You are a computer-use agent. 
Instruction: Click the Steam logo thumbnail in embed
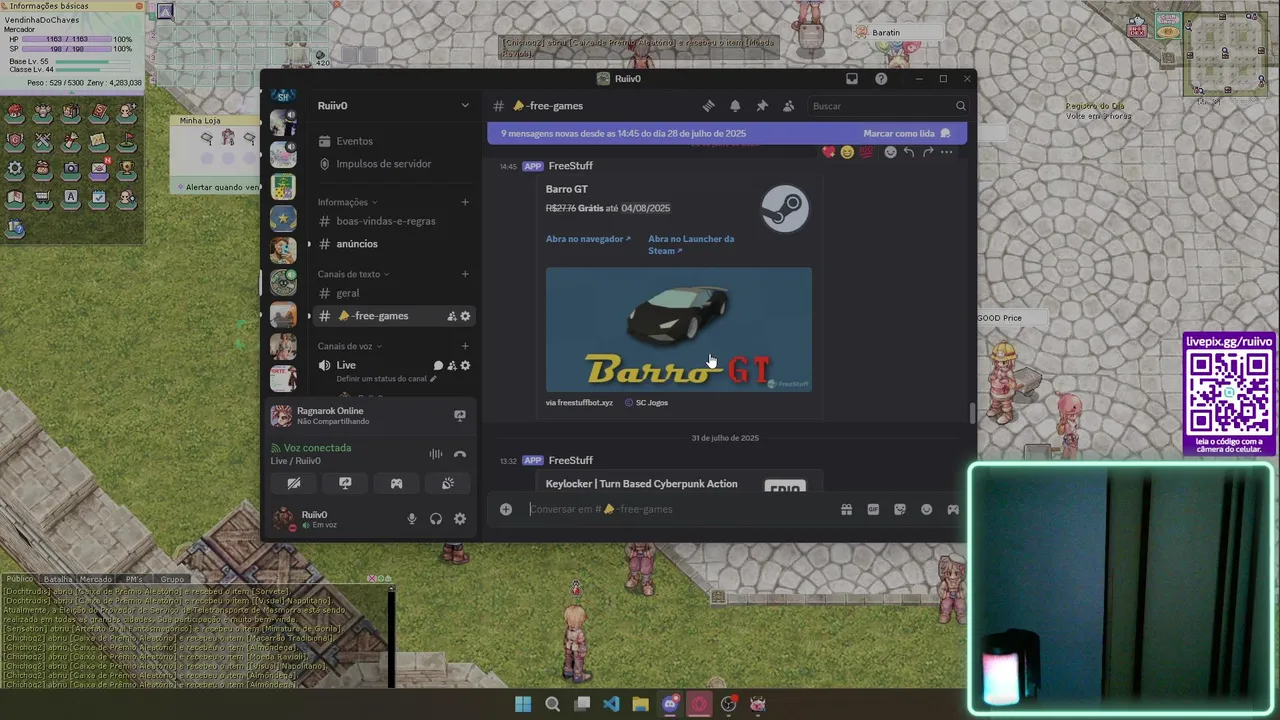785,209
